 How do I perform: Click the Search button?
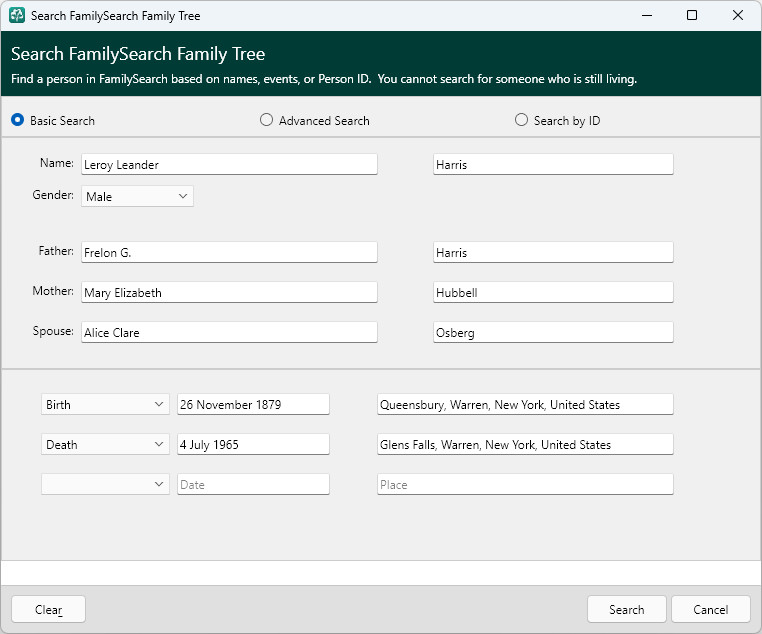click(x=626, y=609)
